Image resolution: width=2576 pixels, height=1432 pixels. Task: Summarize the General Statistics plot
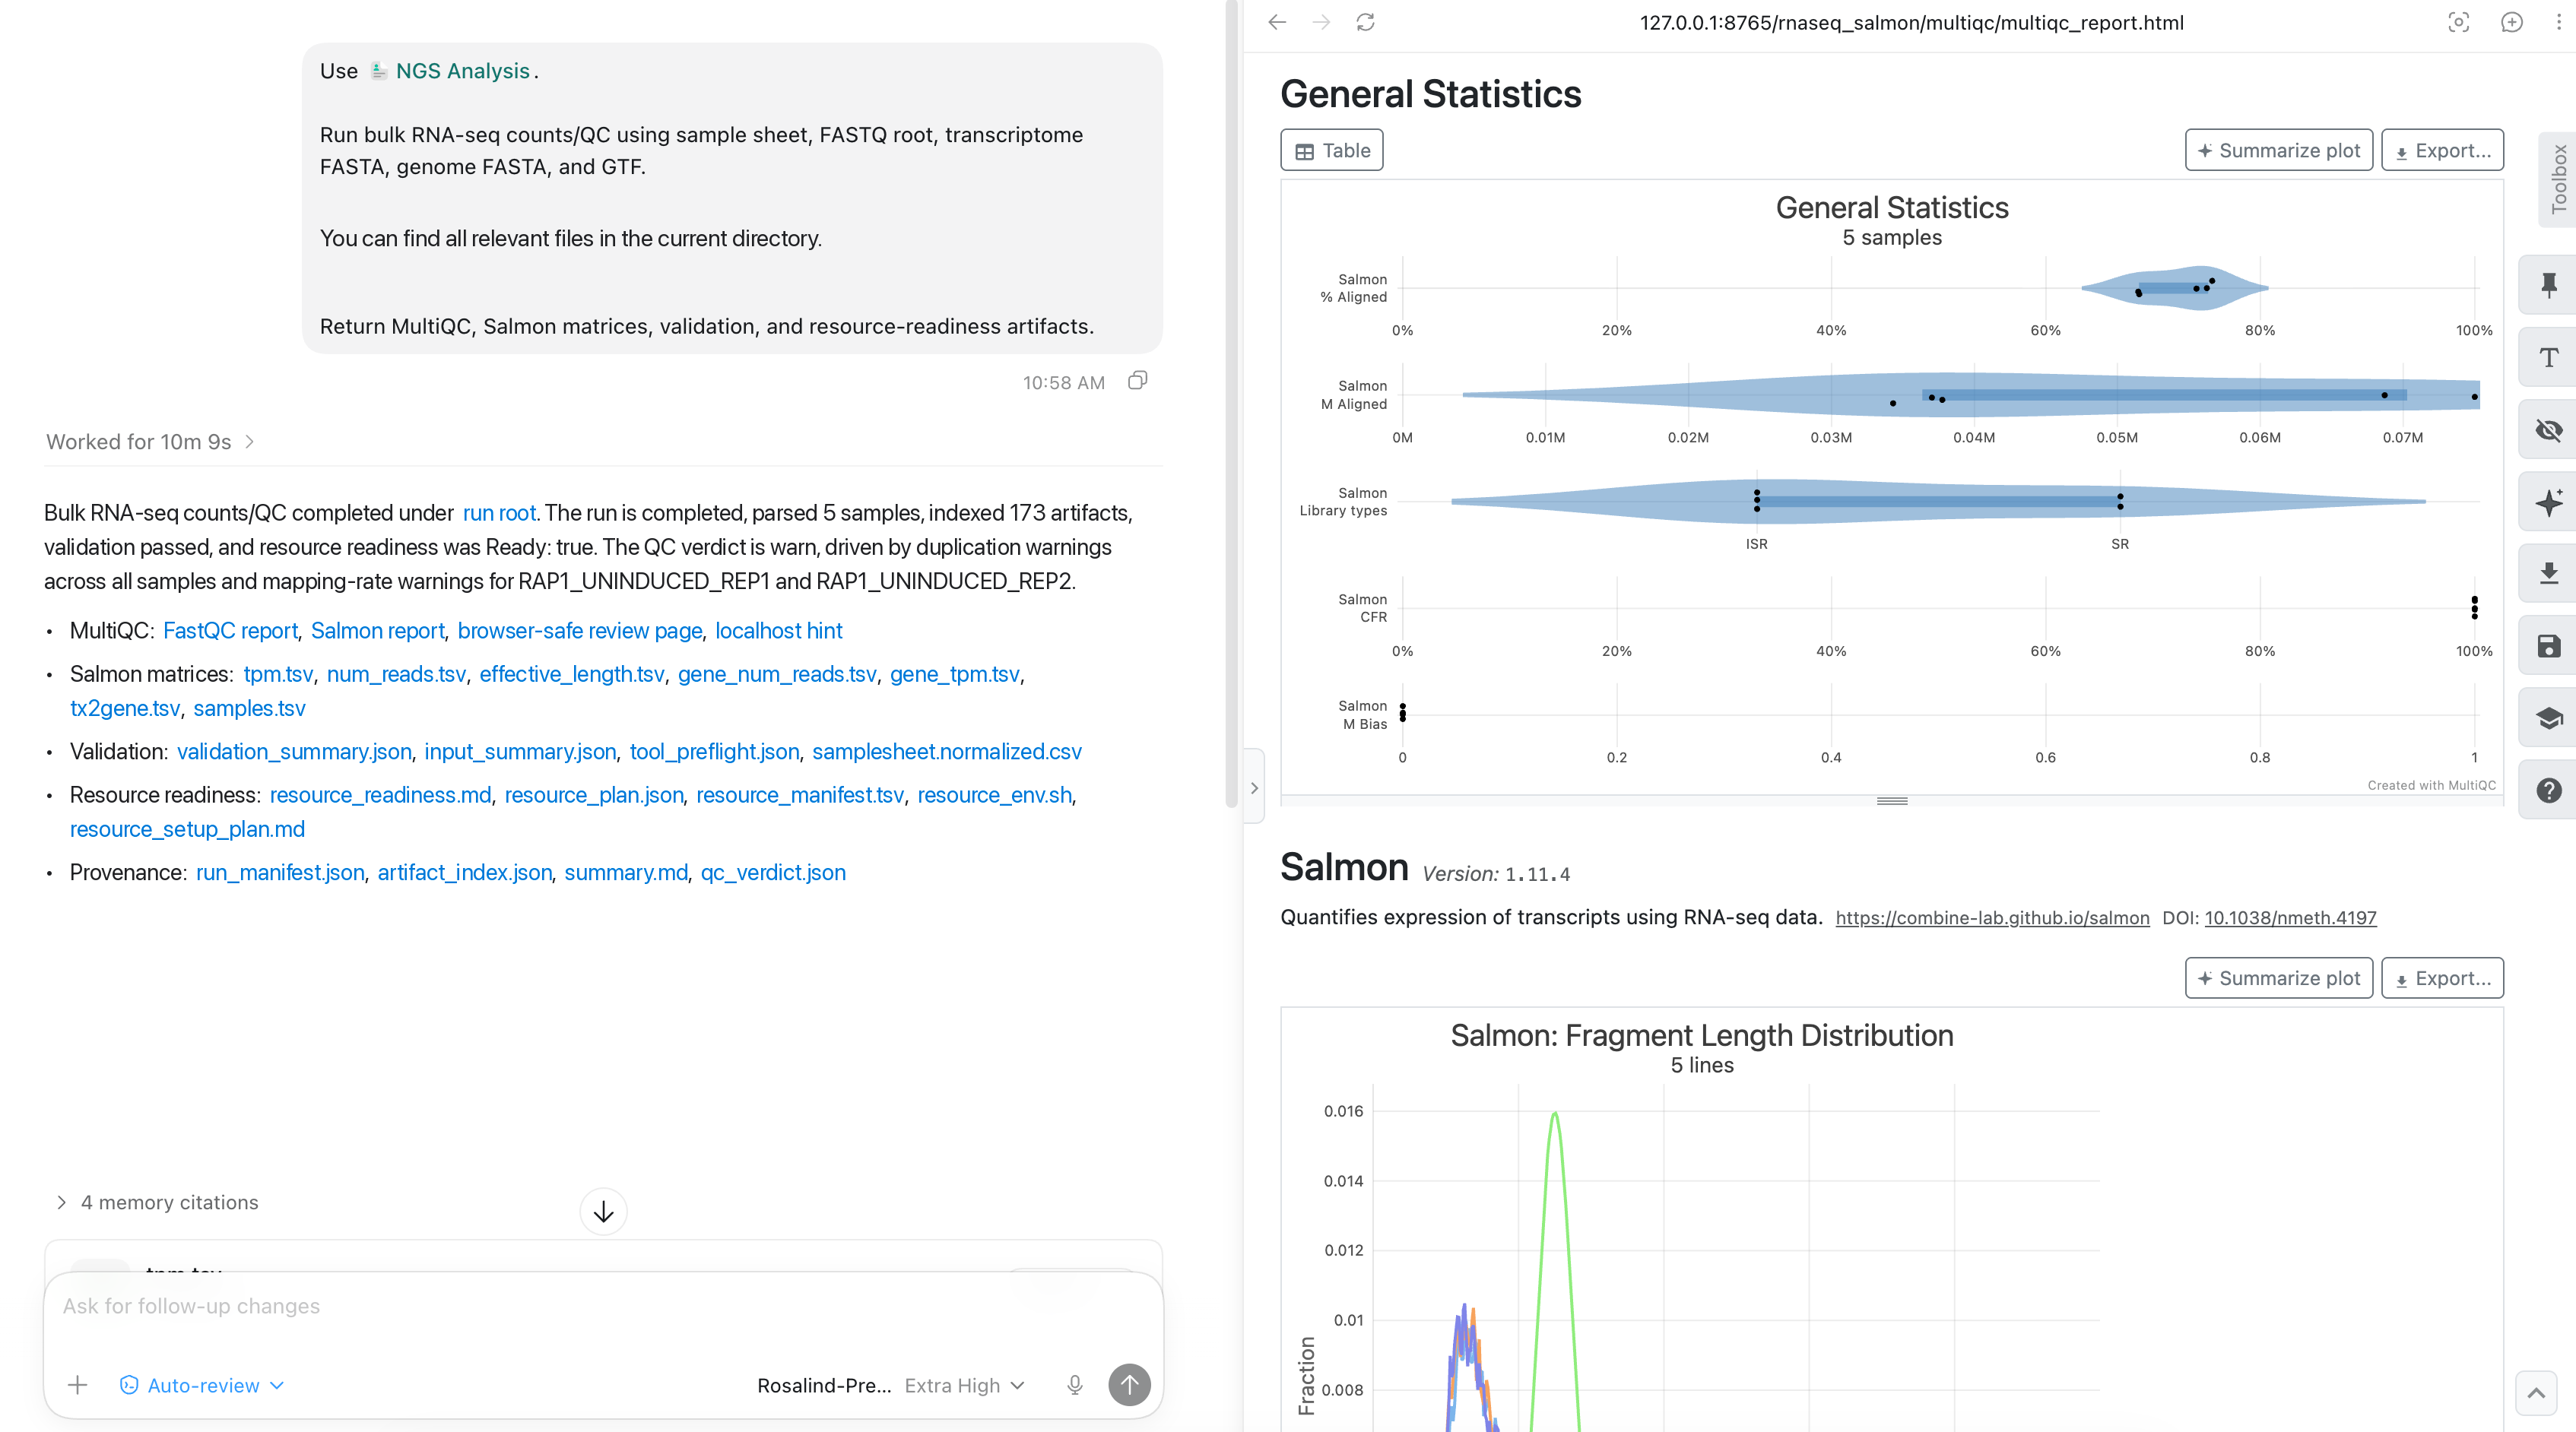pos(2278,150)
